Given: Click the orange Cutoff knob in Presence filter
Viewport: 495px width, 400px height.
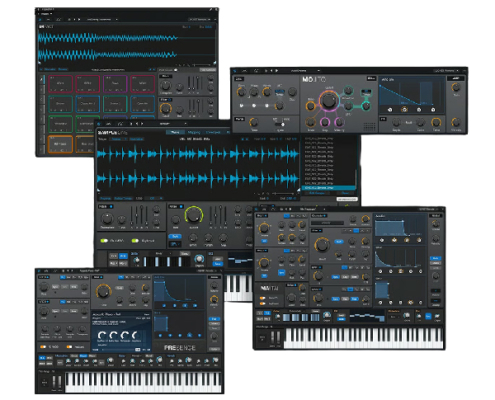Looking at the screenshot, I should click(x=103, y=291).
